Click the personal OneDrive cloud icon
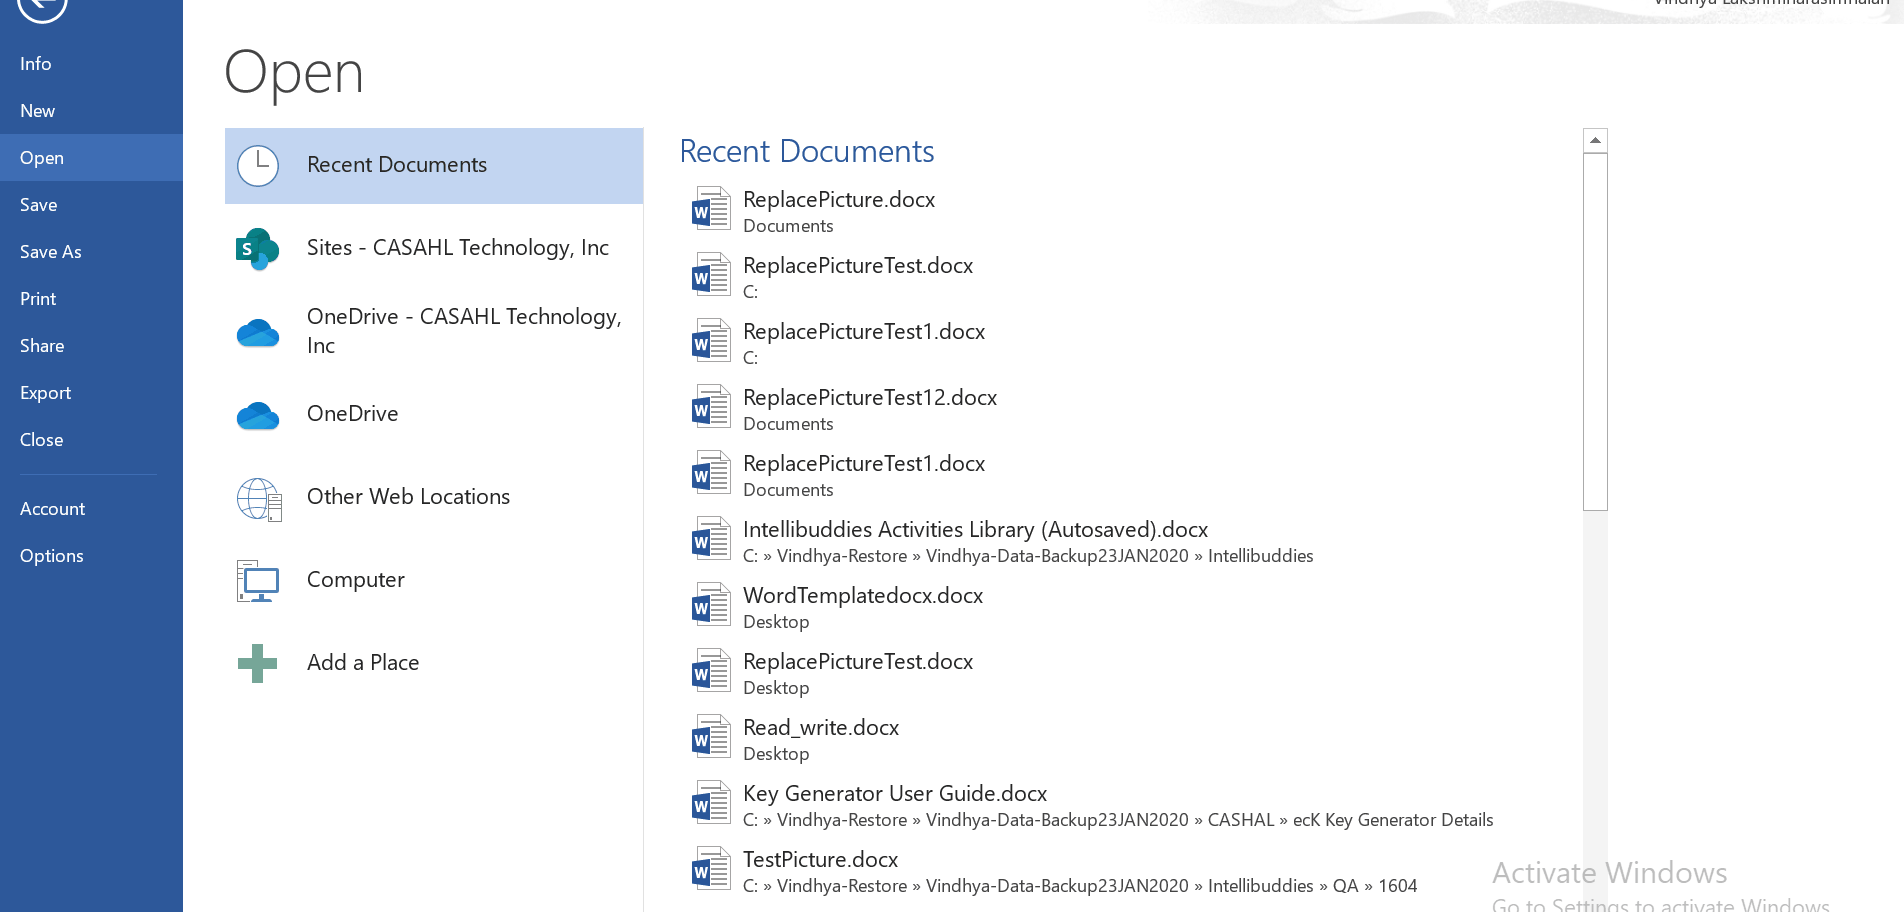This screenshot has width=1904, height=912. tap(258, 414)
